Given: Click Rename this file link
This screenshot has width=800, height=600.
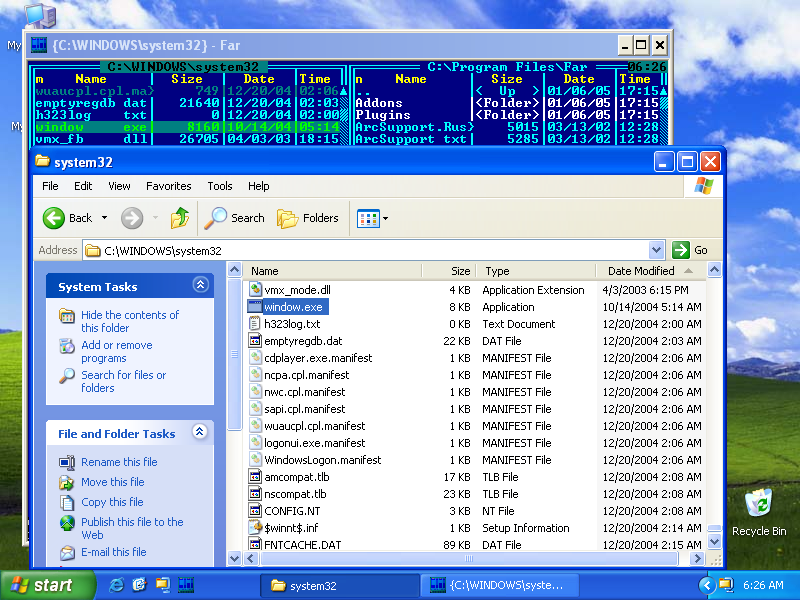Looking at the screenshot, I should [x=119, y=462].
